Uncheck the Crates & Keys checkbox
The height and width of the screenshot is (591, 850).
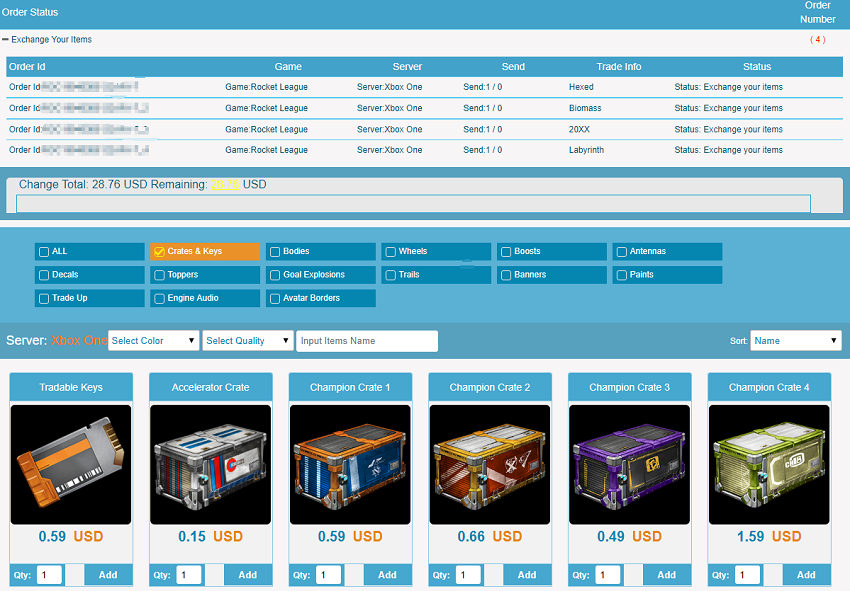point(159,252)
